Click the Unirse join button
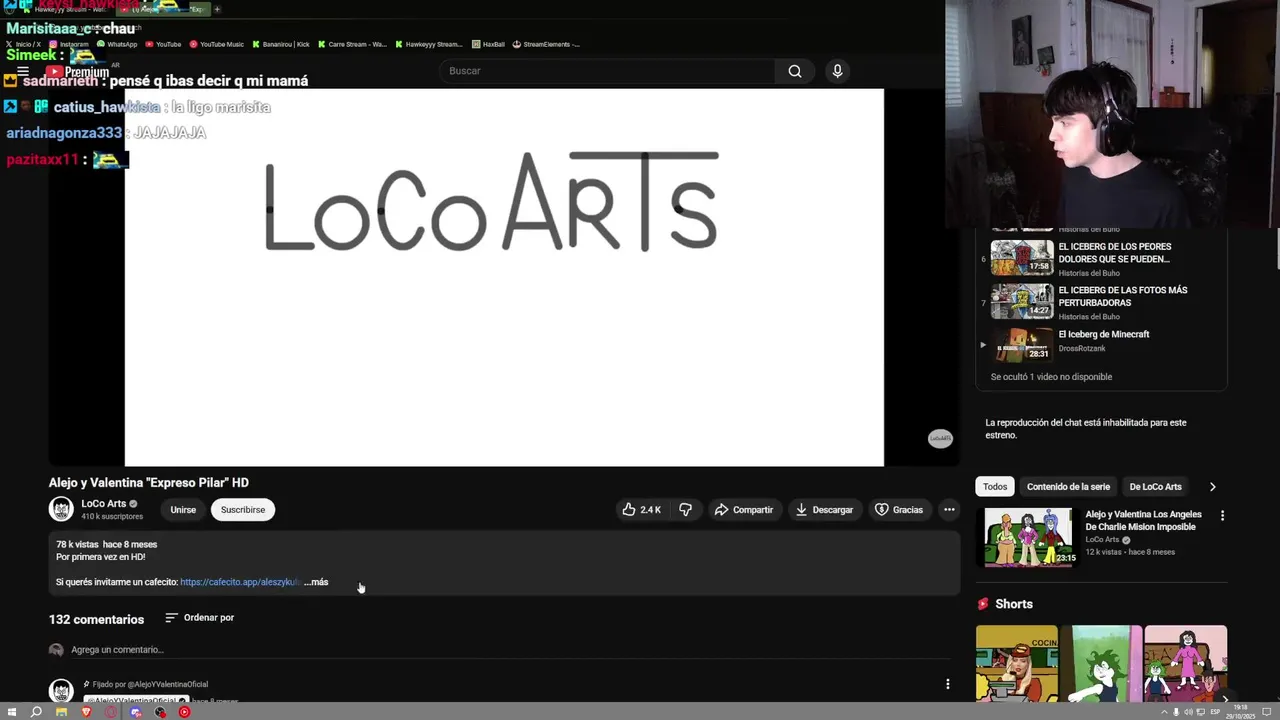1280x720 pixels. pos(183,510)
